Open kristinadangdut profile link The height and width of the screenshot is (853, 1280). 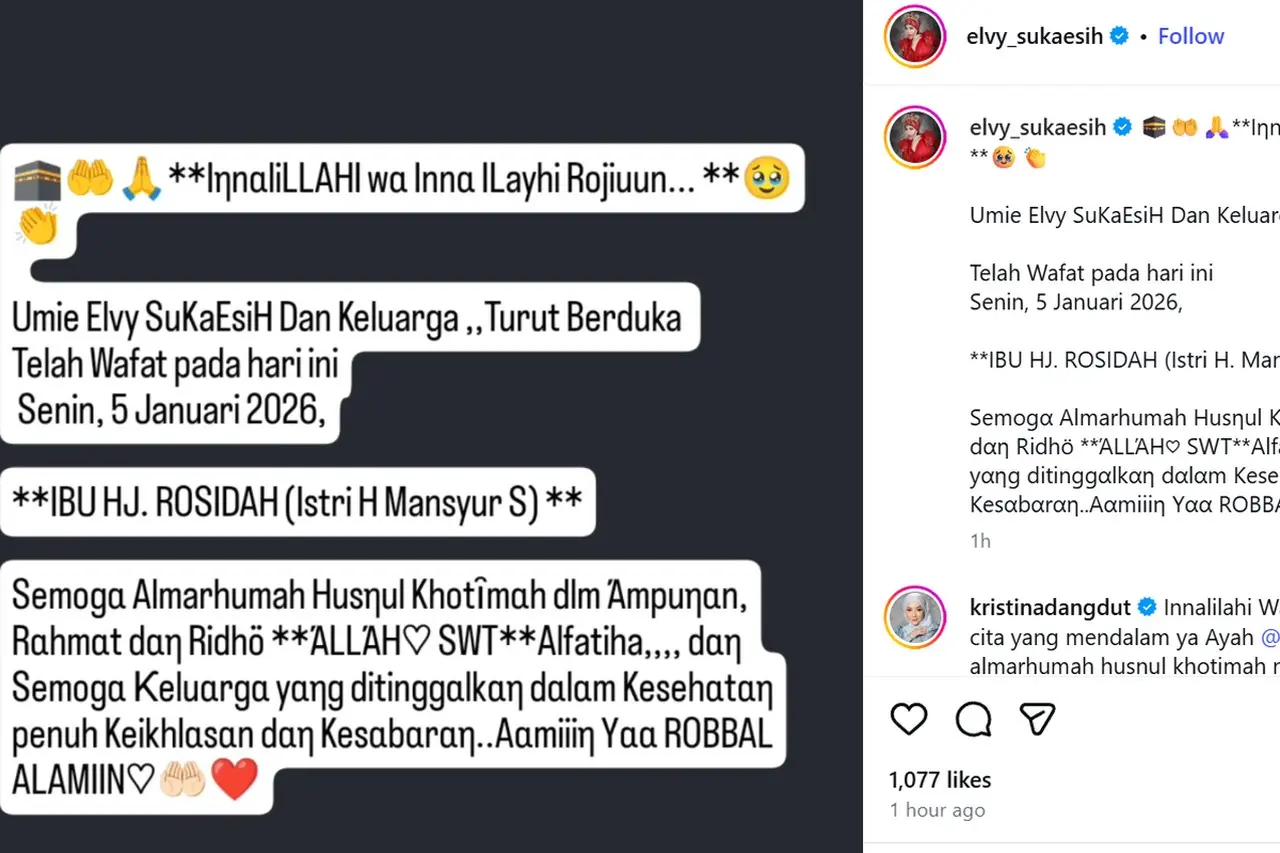click(1050, 607)
